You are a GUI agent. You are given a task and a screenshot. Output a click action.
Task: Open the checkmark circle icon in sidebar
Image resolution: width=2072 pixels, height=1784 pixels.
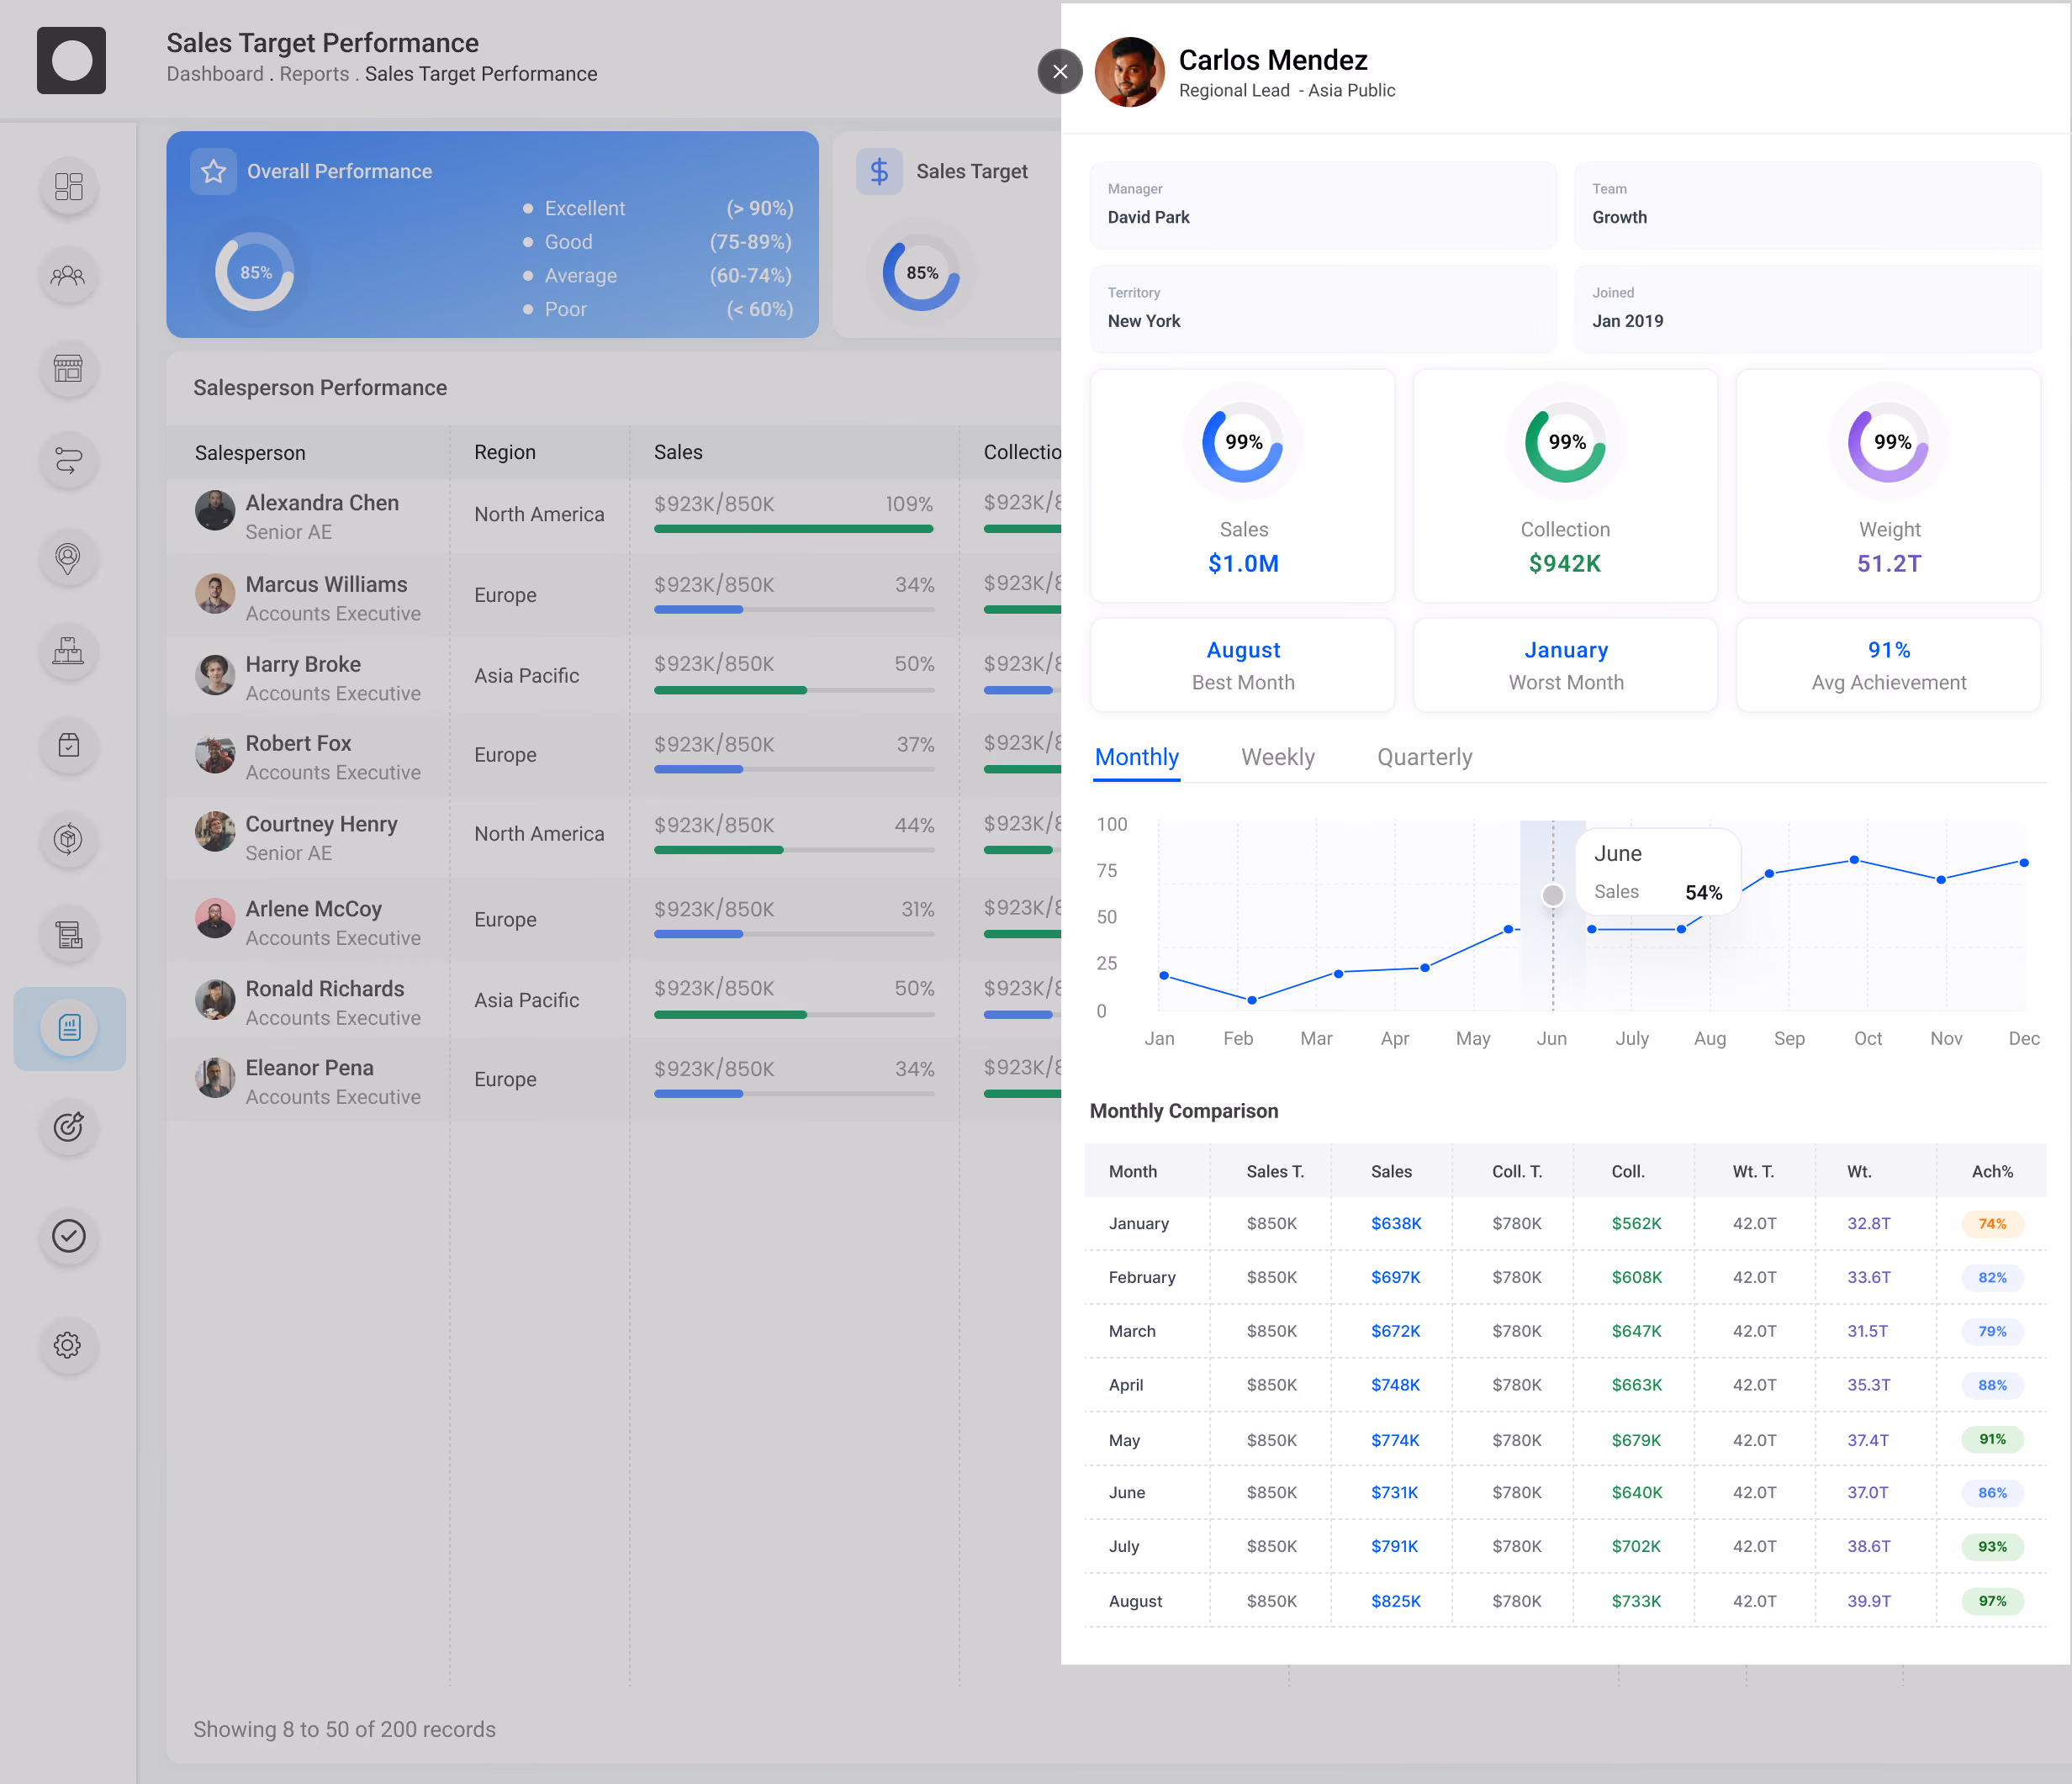click(69, 1236)
